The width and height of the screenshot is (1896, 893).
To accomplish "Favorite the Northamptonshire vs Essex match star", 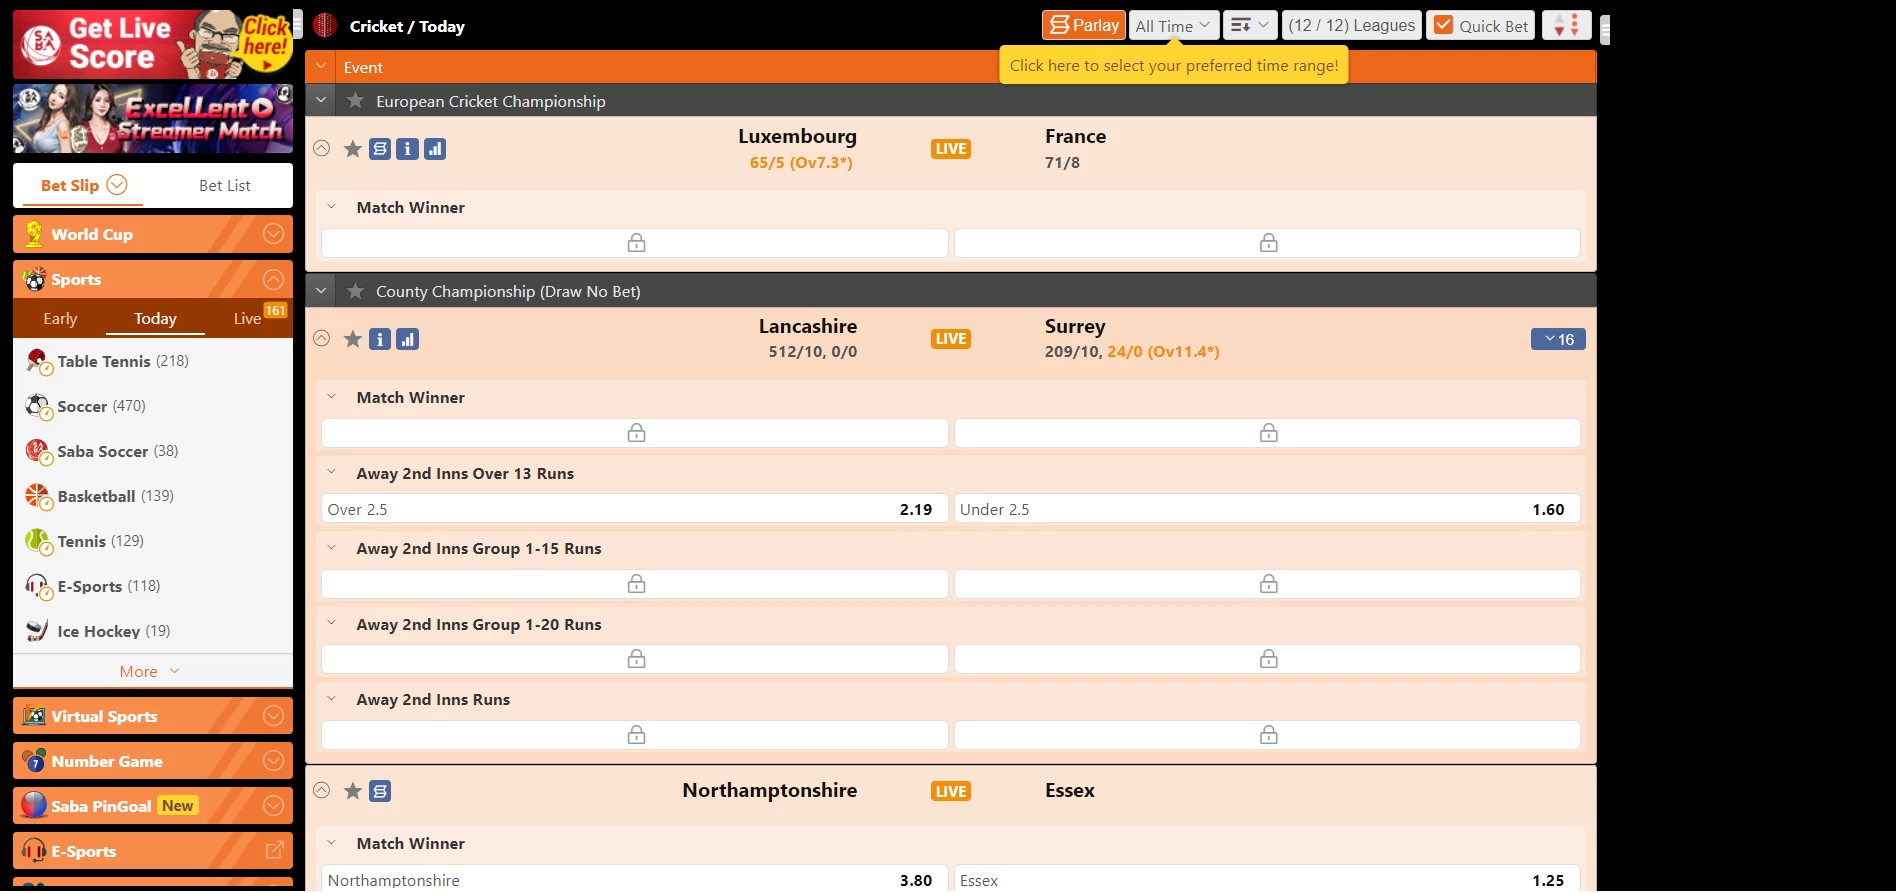I will pyautogui.click(x=352, y=791).
